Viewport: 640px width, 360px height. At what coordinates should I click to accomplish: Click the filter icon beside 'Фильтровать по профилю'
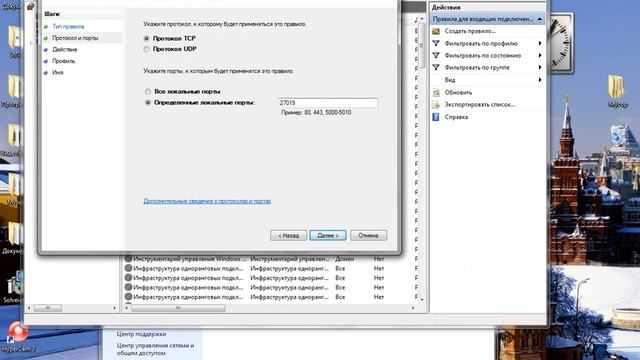pyautogui.click(x=436, y=43)
